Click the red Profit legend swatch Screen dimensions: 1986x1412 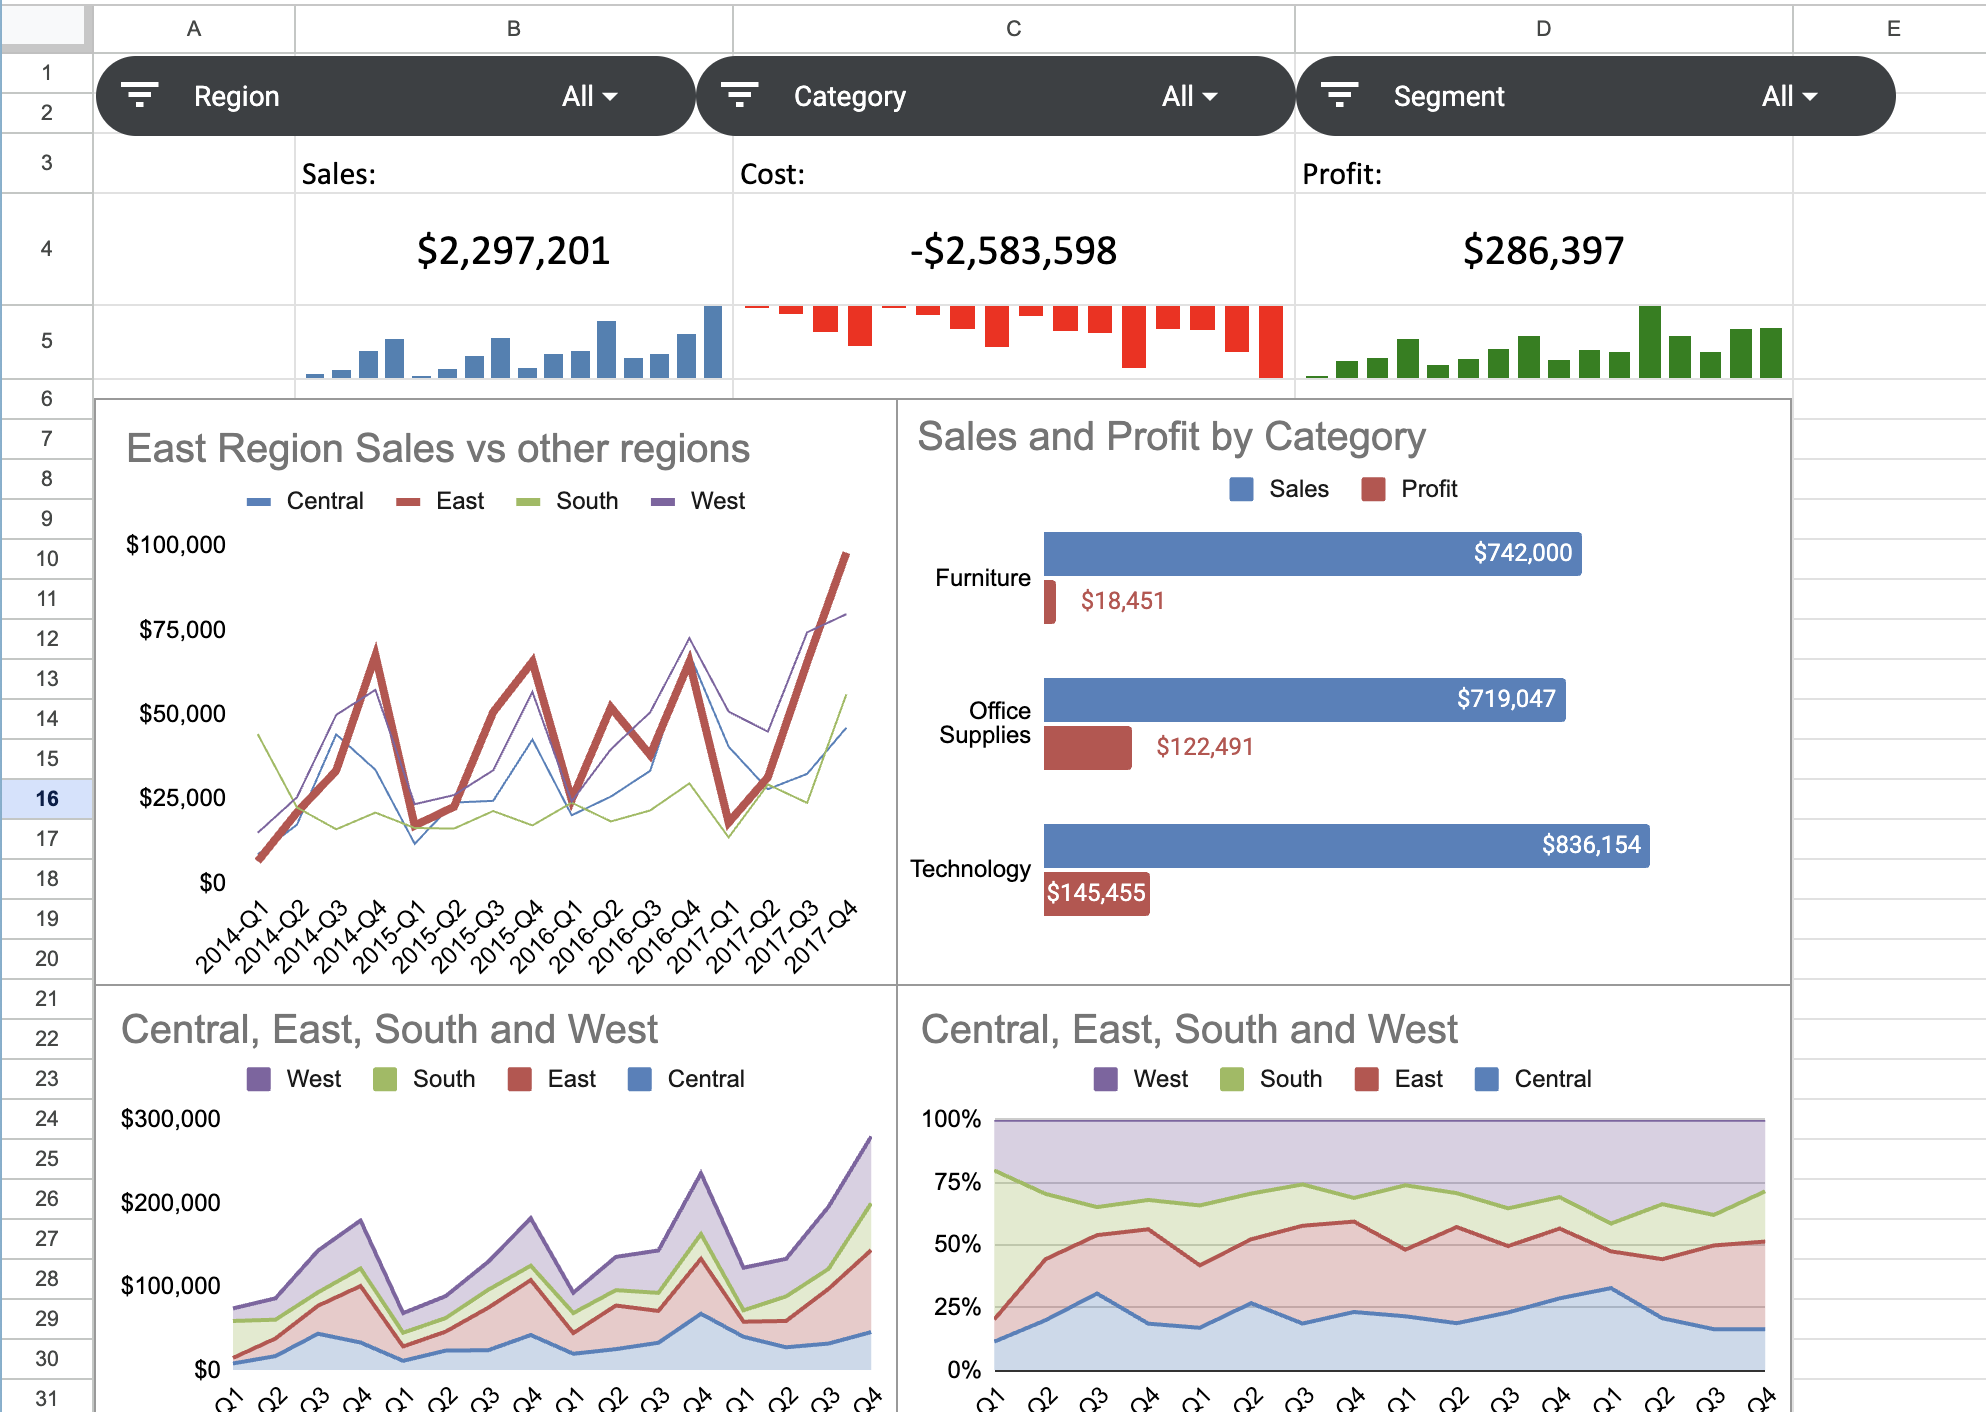(x=1373, y=489)
